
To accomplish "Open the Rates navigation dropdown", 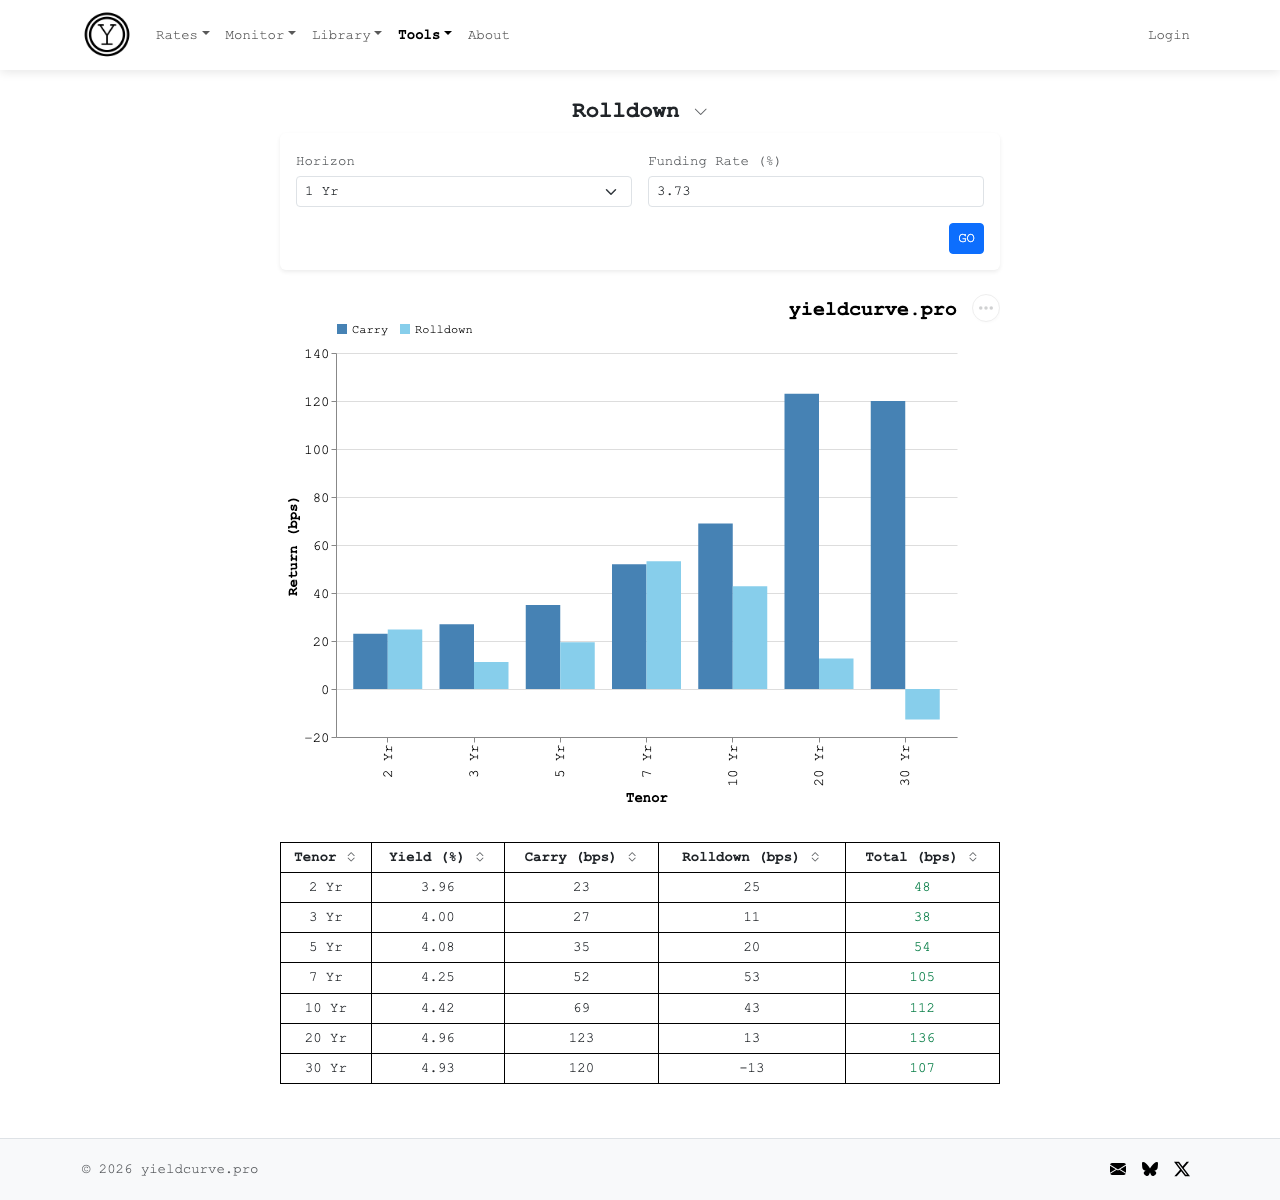I will tap(182, 35).
